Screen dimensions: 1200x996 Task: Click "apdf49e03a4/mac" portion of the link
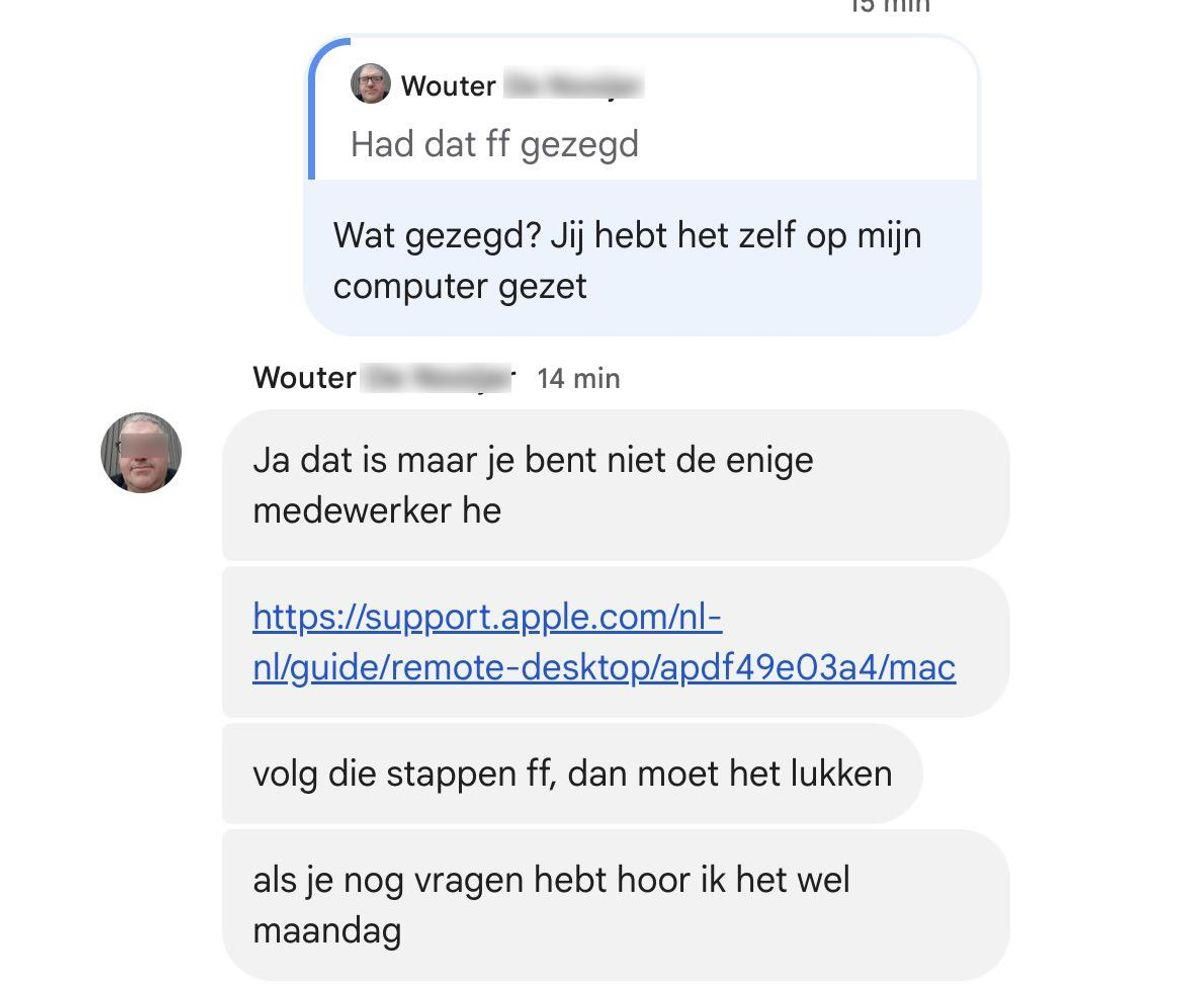(808, 668)
